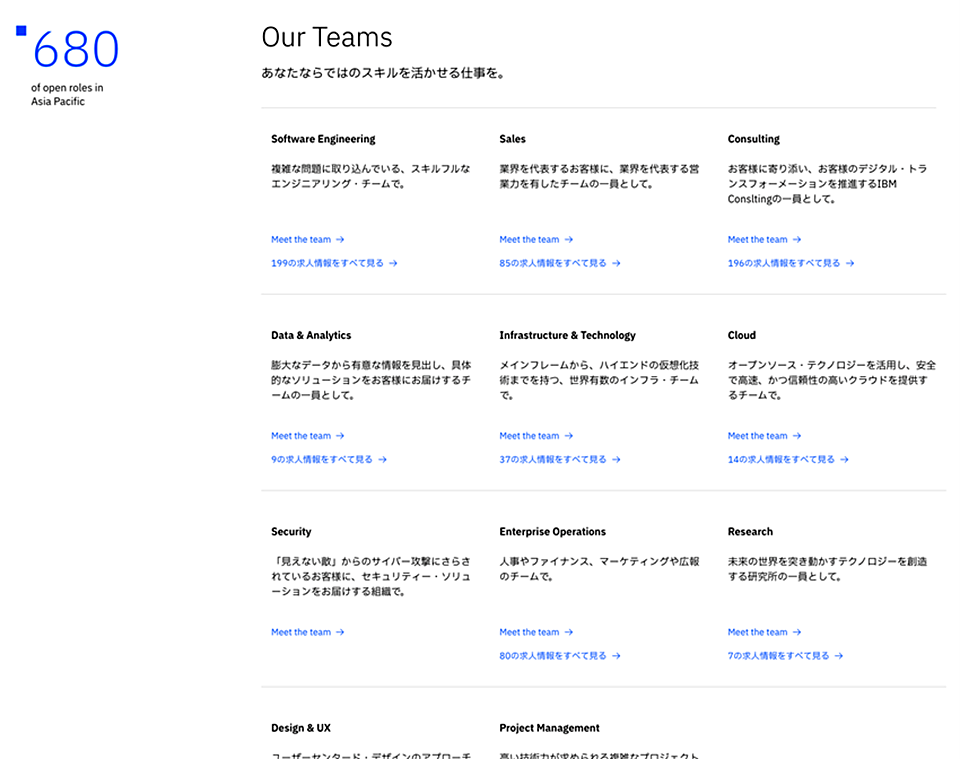Image resolution: width=960 pixels, height=759 pixels.
Task: View all 37 Infrastructure & Technology job listings
Action: (553, 460)
